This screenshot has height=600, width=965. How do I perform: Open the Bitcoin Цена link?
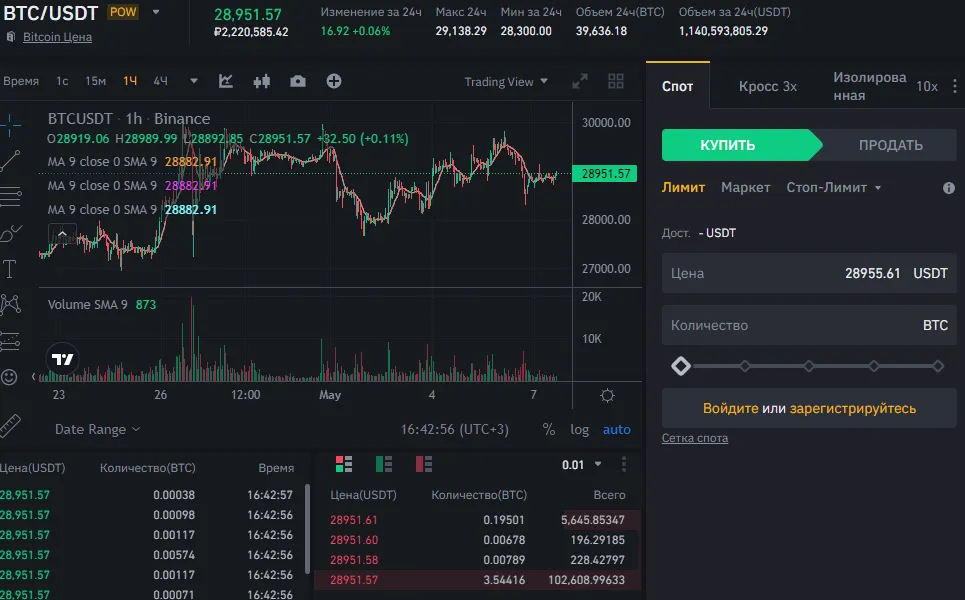57,37
